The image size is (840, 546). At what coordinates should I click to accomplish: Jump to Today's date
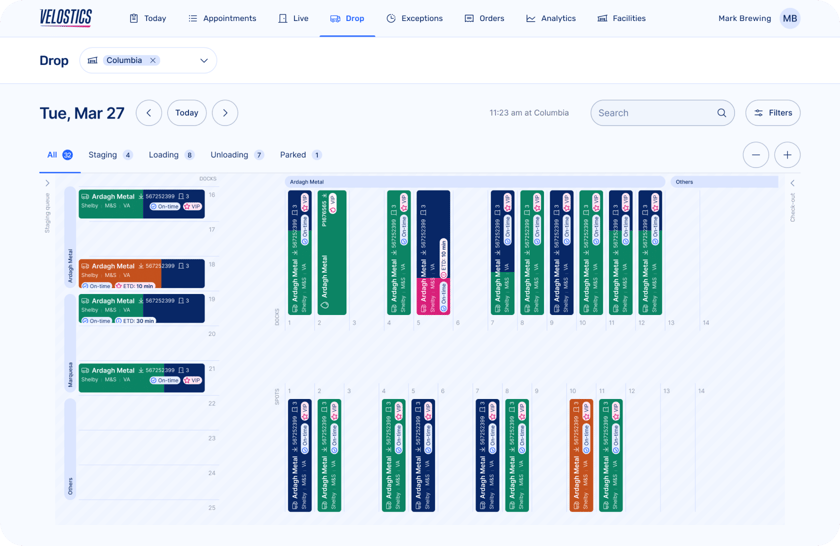coord(186,113)
